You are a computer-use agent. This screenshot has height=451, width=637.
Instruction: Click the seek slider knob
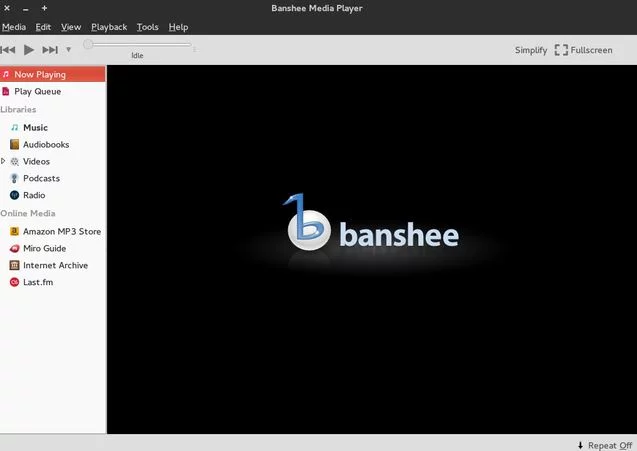88,44
